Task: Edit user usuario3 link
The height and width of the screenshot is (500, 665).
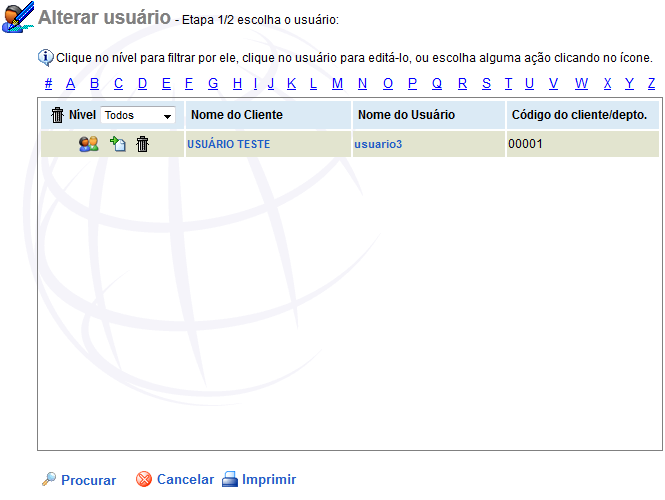Action: point(378,144)
